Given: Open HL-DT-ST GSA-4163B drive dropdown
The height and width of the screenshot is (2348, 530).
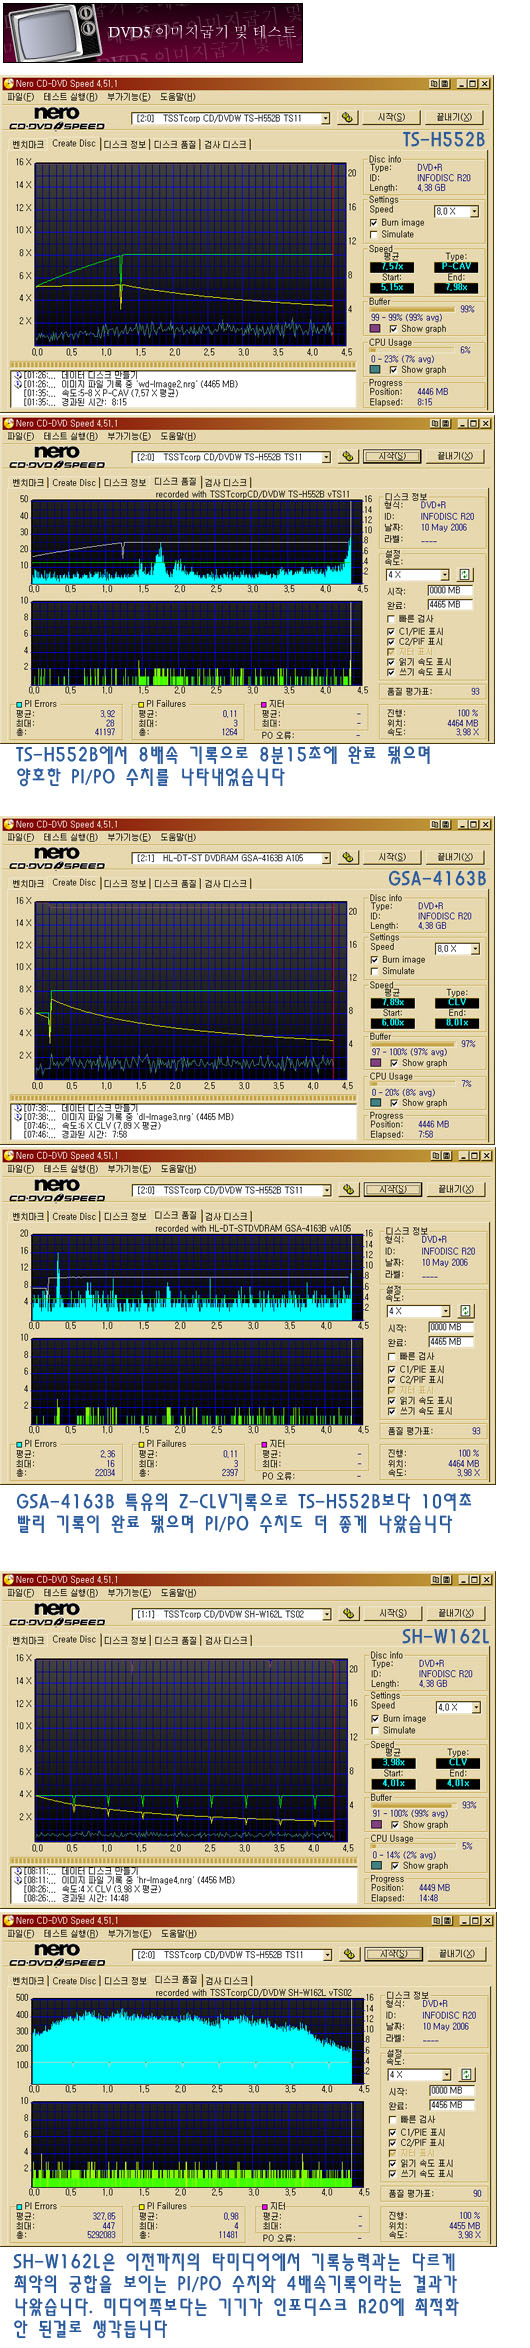Looking at the screenshot, I should 326,858.
